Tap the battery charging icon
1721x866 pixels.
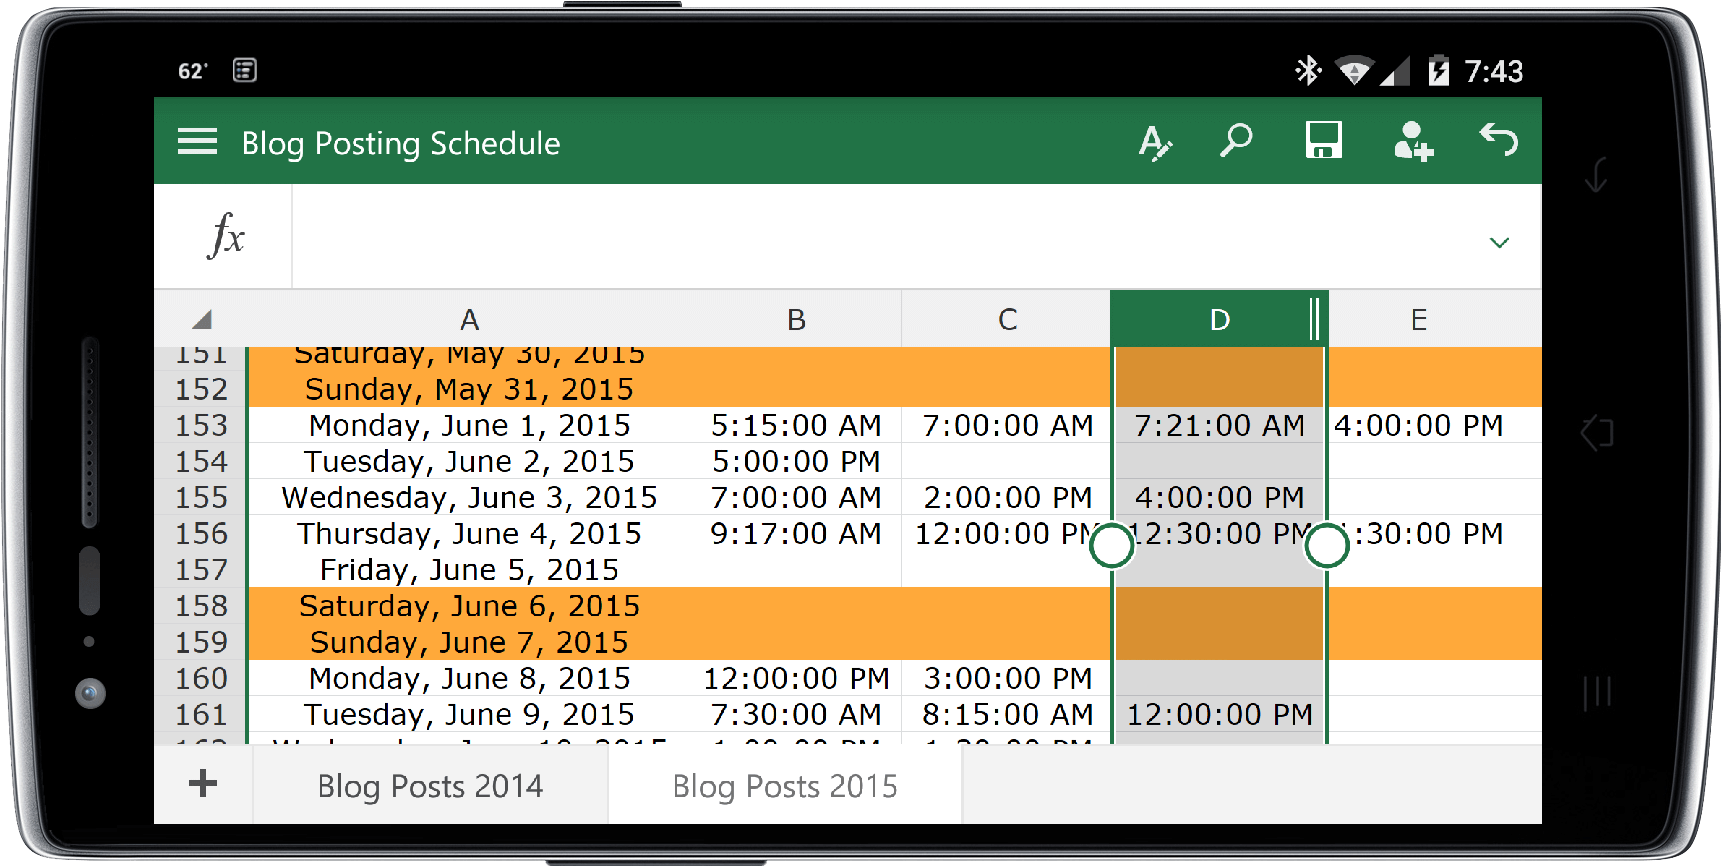tap(1438, 70)
